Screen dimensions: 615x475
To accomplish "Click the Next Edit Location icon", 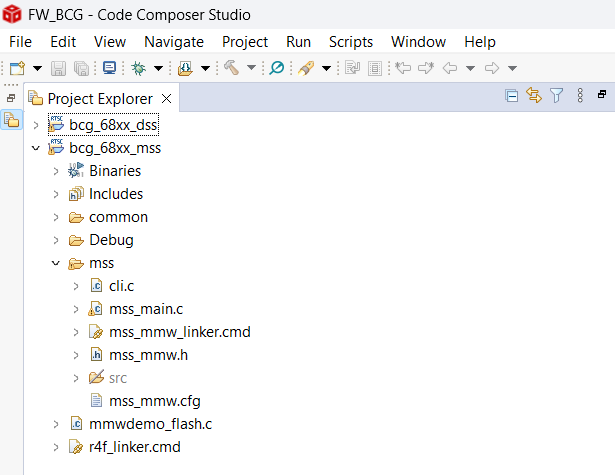I will (426, 68).
